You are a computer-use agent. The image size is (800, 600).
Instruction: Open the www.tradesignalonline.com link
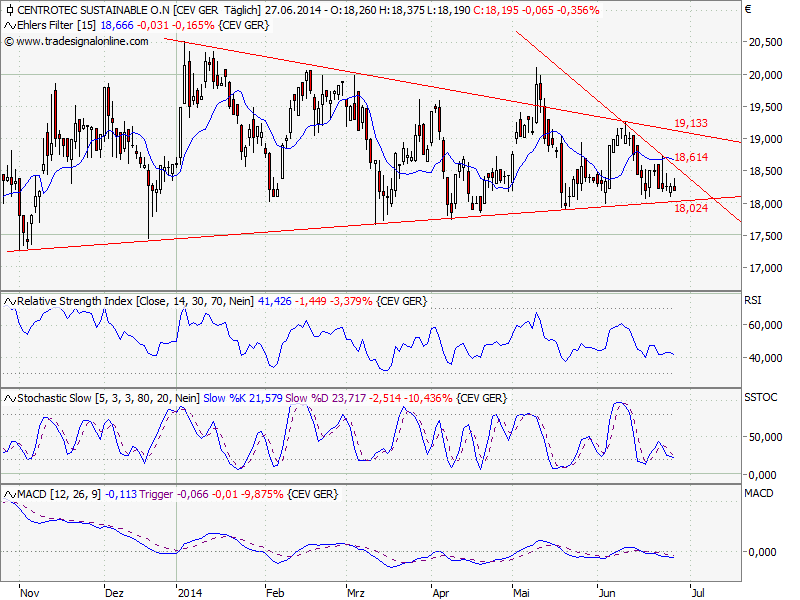(82, 41)
